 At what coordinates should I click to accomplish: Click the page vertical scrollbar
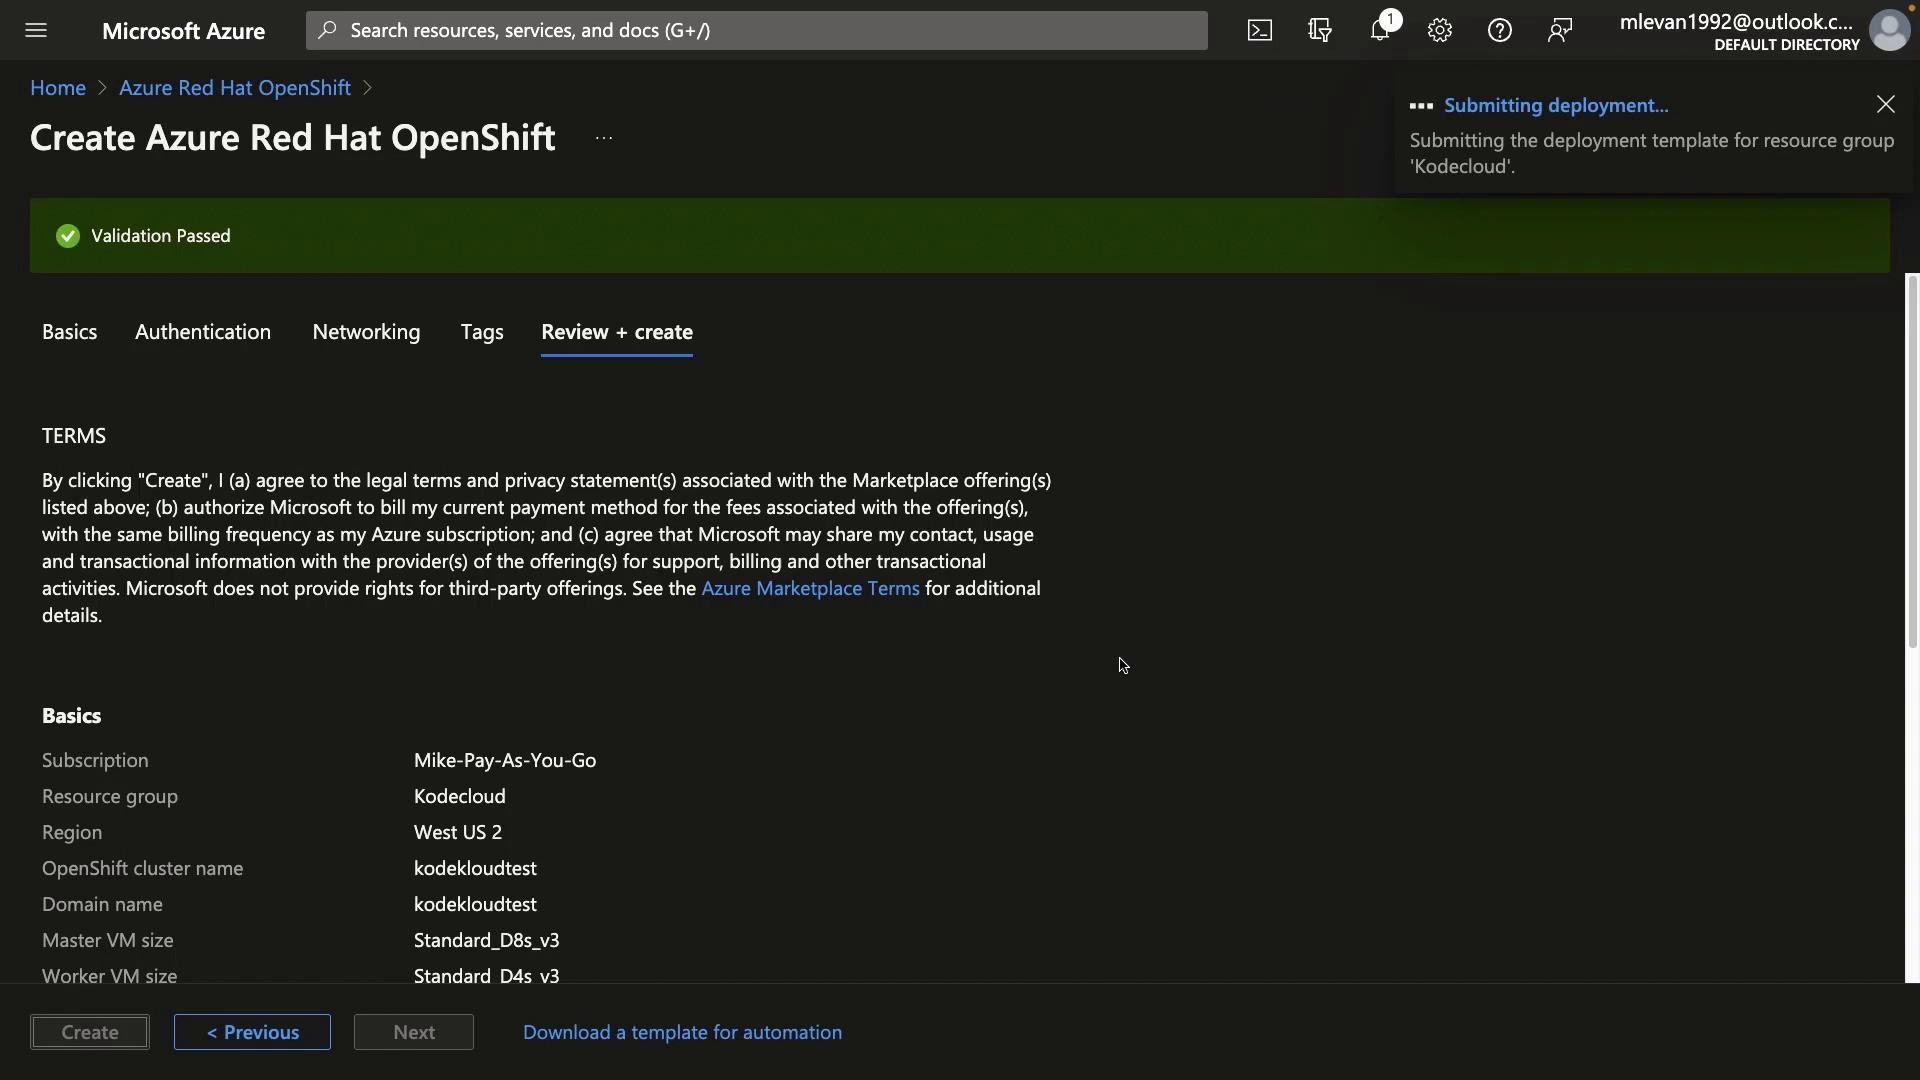[x=1912, y=460]
